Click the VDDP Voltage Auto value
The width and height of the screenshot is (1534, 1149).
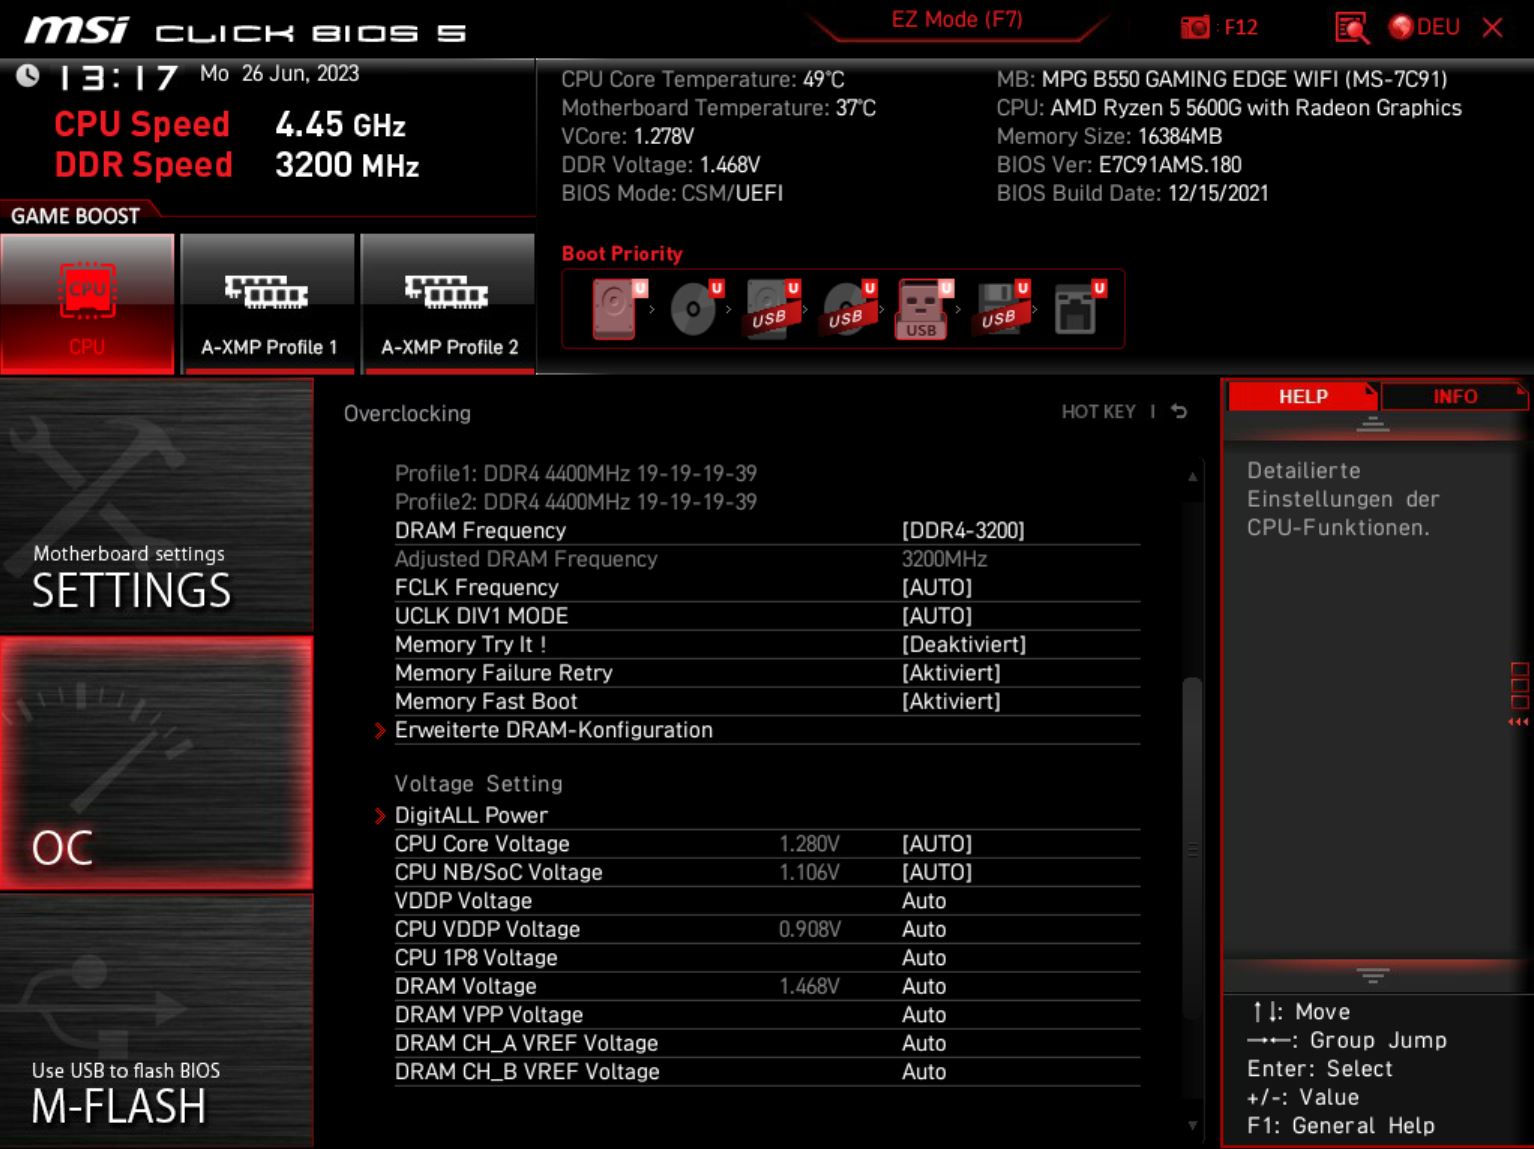(924, 901)
